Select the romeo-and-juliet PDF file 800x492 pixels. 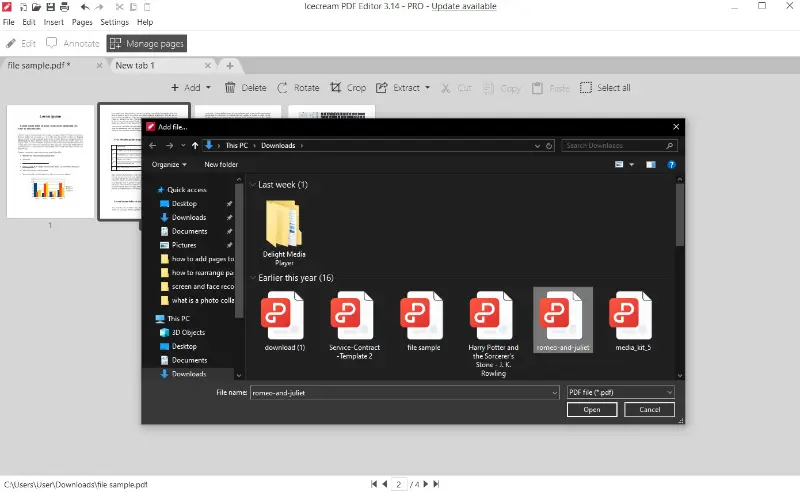pyautogui.click(x=563, y=320)
